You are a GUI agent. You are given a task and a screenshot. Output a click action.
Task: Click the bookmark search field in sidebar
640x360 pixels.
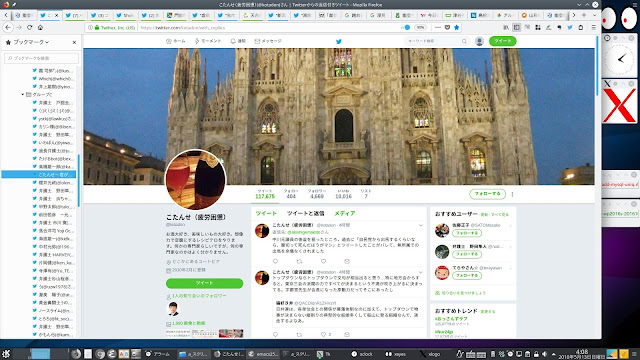tap(41, 58)
